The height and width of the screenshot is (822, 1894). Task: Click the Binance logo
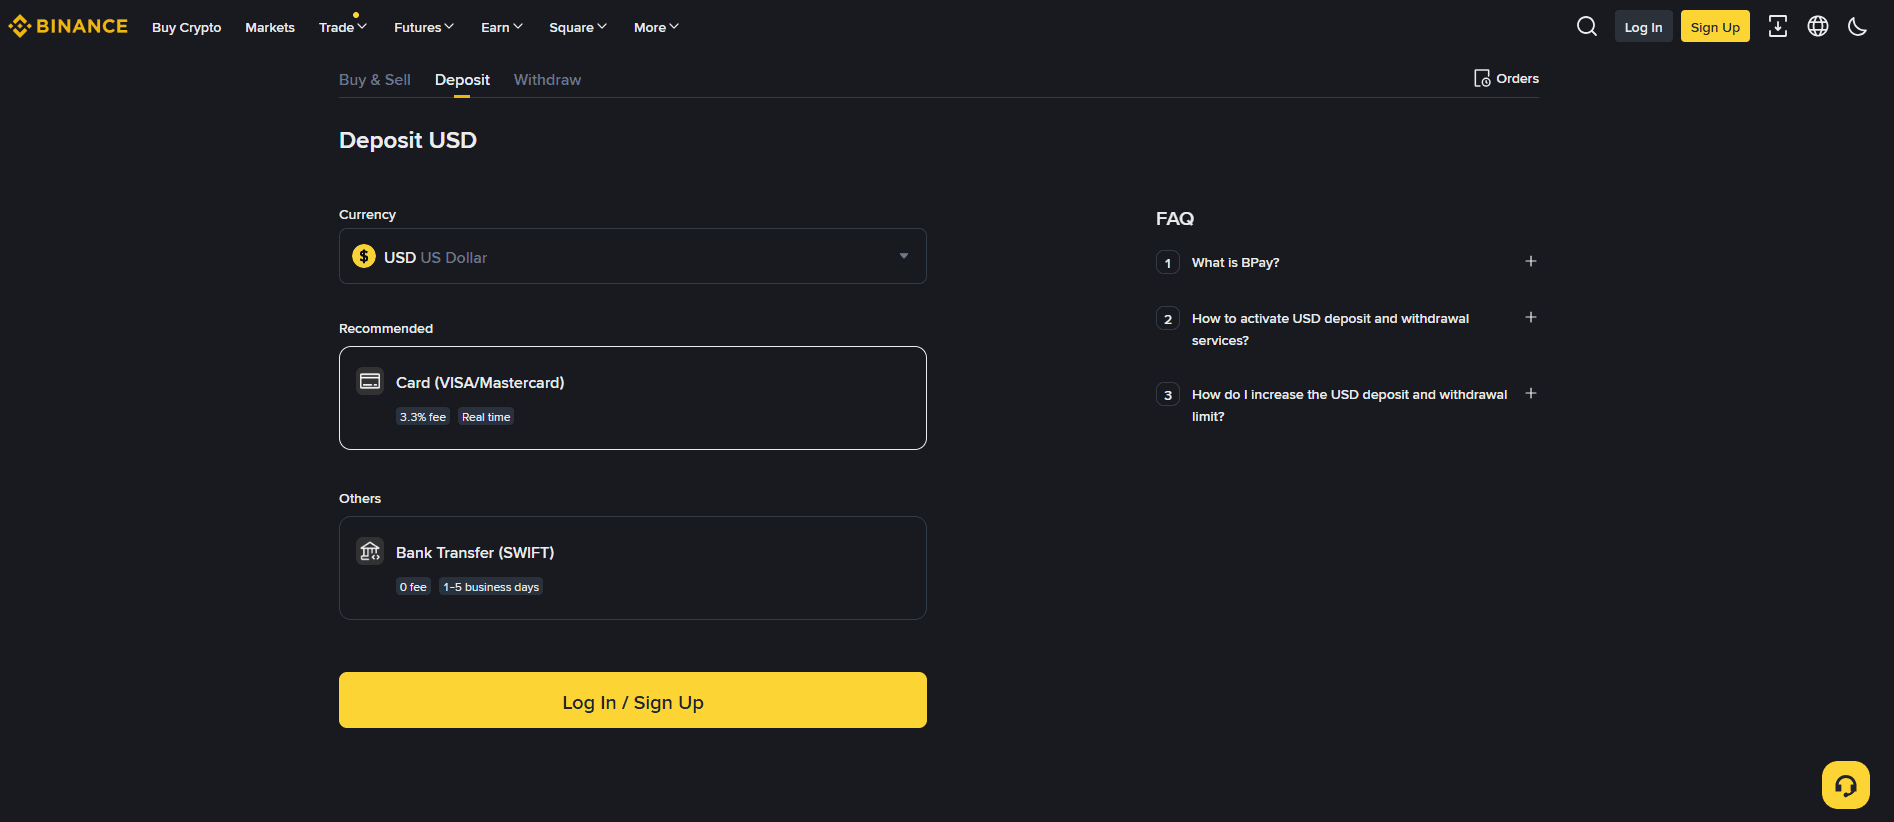68,27
